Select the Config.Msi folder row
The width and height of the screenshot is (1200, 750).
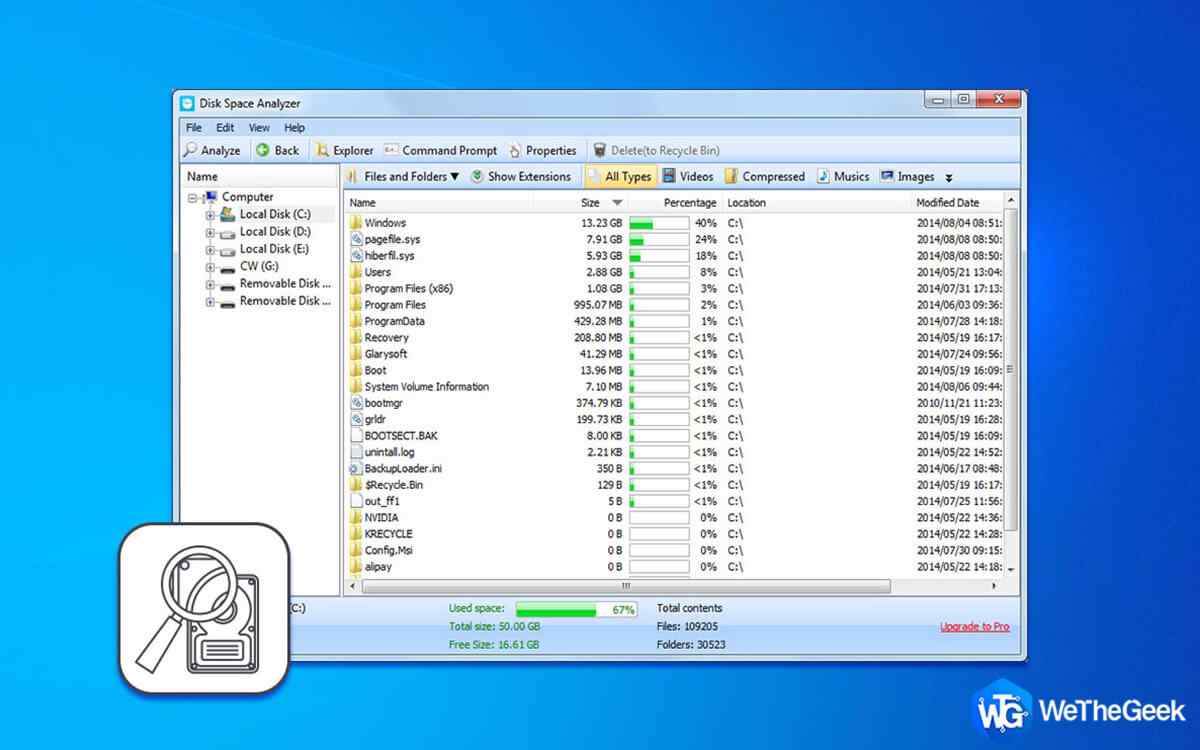click(x=674, y=550)
